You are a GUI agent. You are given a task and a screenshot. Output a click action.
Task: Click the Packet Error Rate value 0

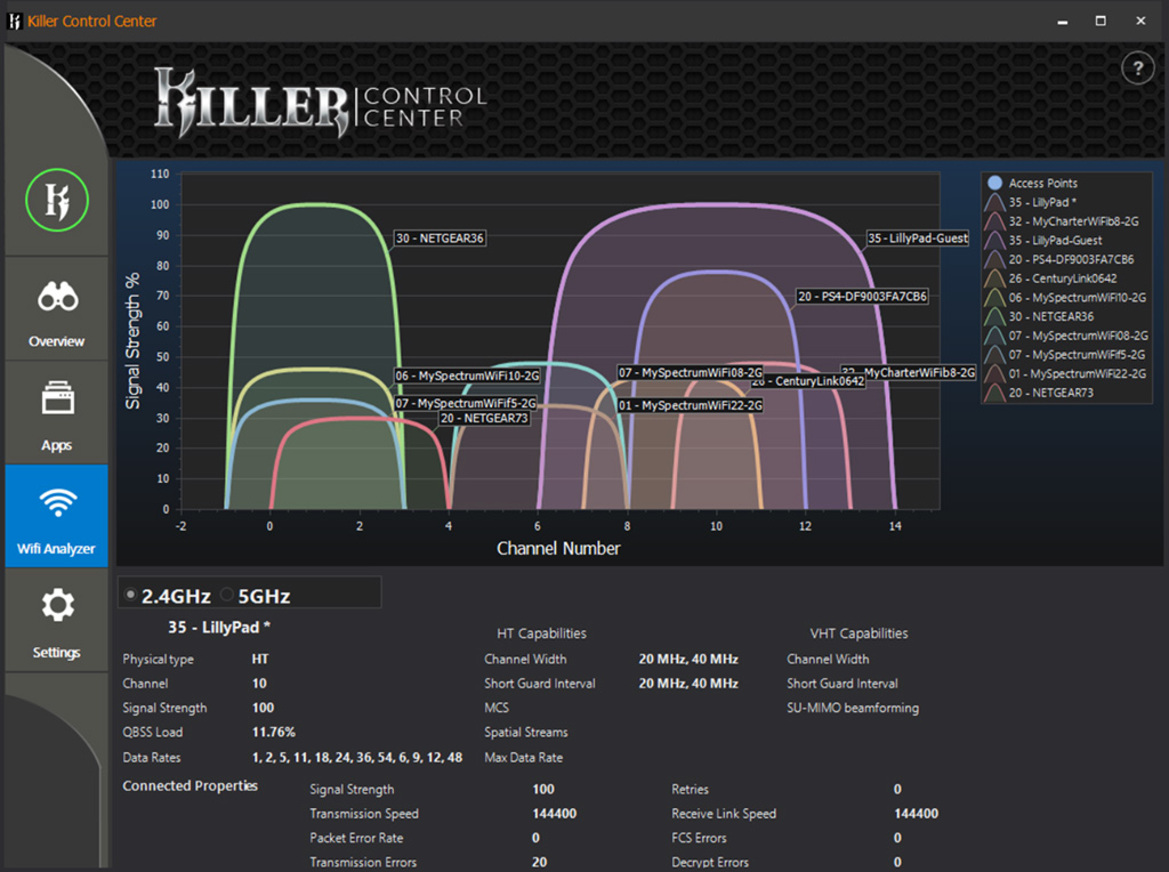point(536,838)
